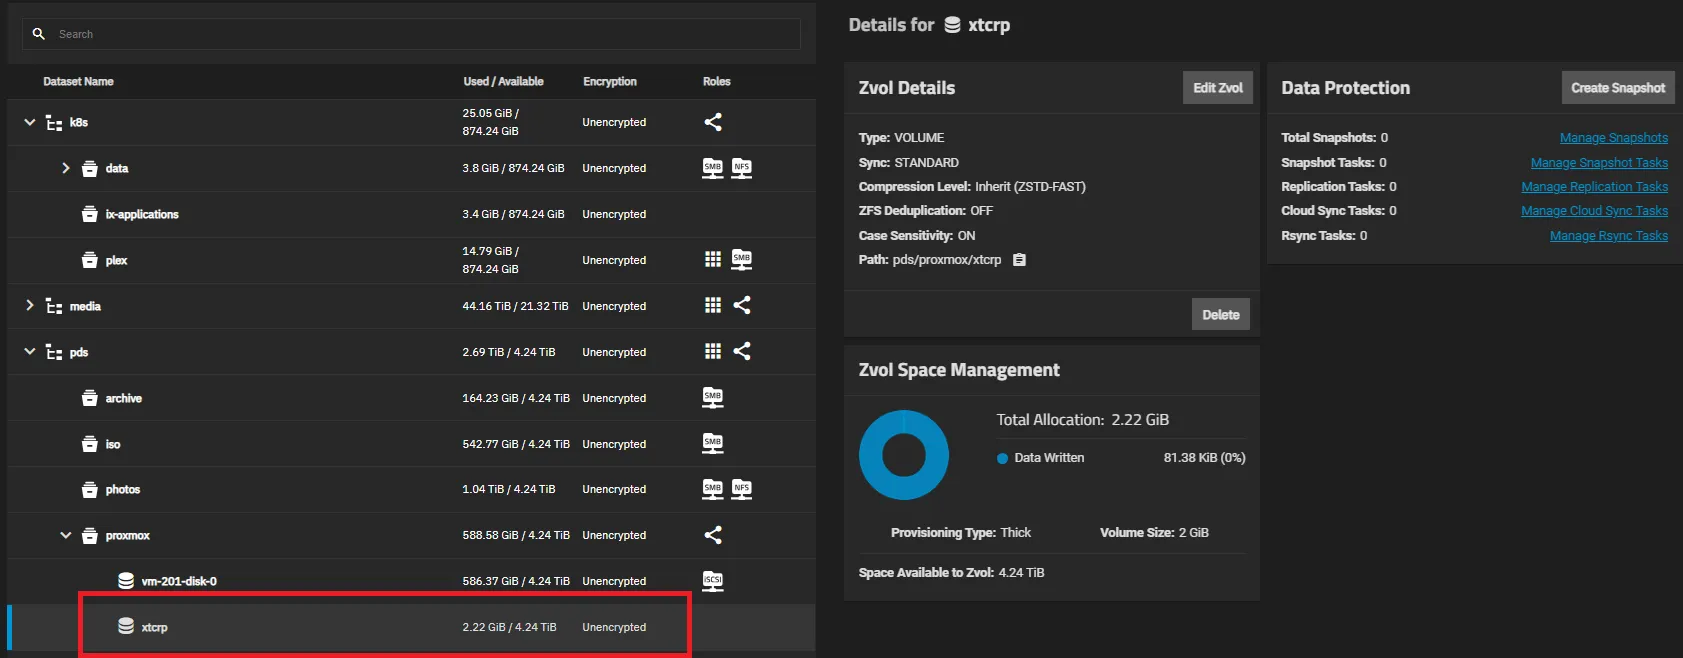Screen dimensions: 1683x658
Task: Click the data dataset icon
Action: click(90, 169)
